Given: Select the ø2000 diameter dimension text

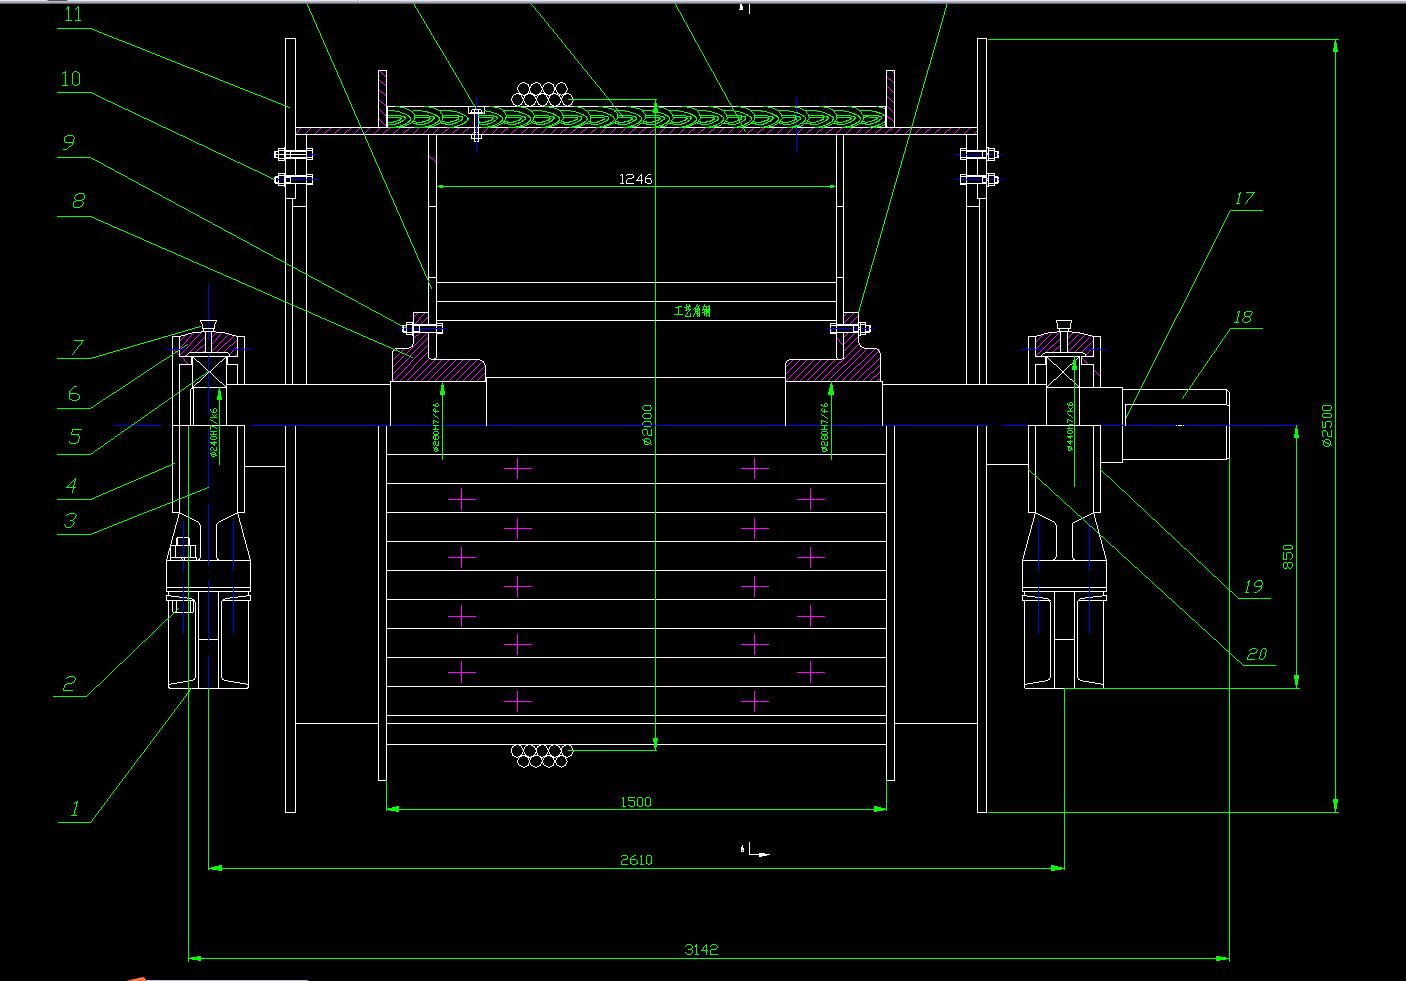Looking at the screenshot, I should (646, 425).
